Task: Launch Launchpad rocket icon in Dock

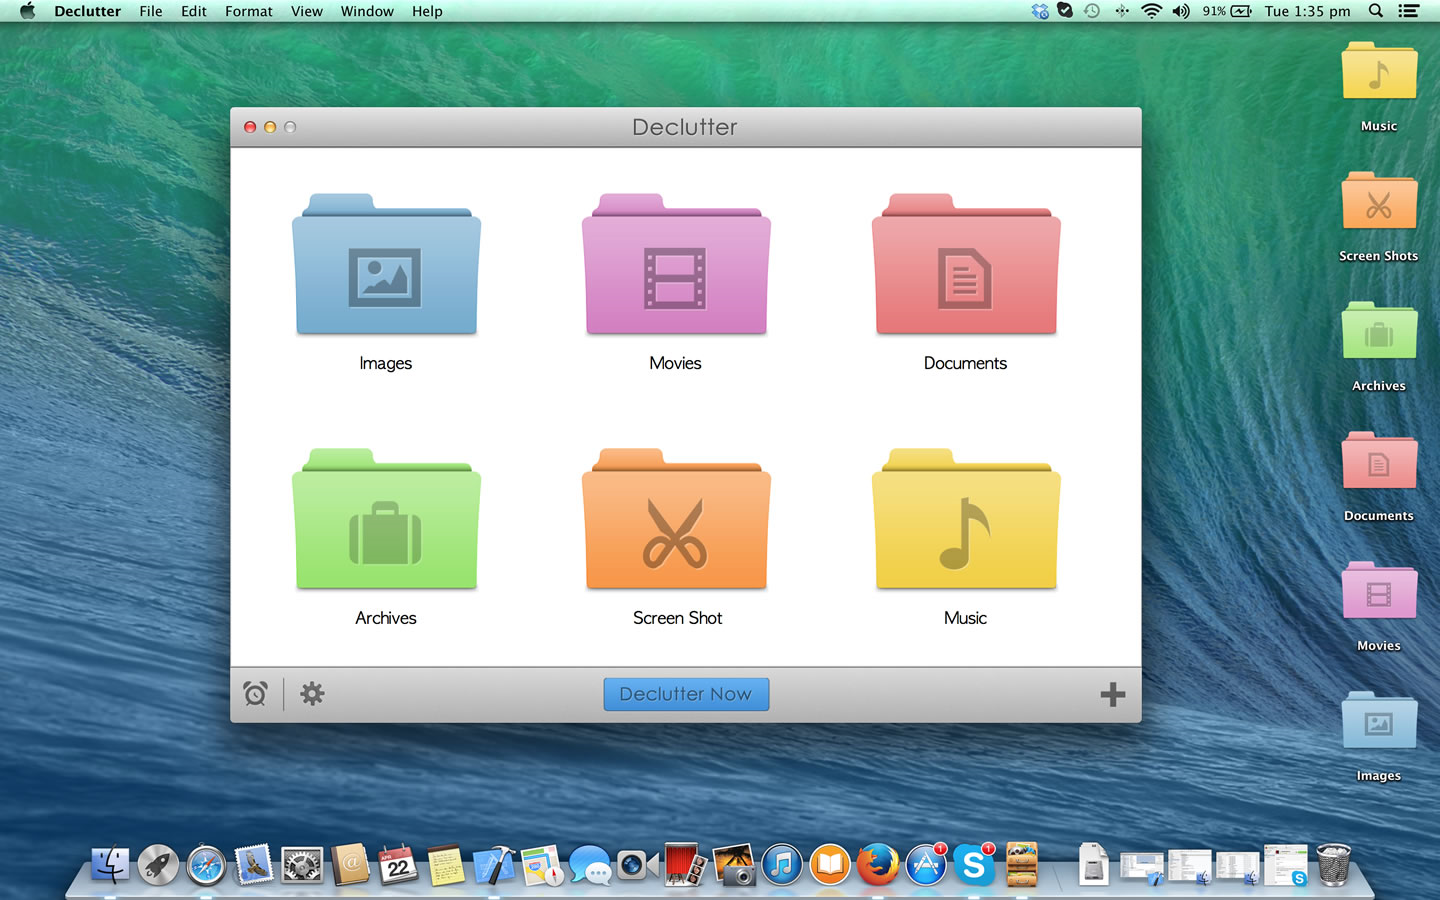Action: click(158, 865)
